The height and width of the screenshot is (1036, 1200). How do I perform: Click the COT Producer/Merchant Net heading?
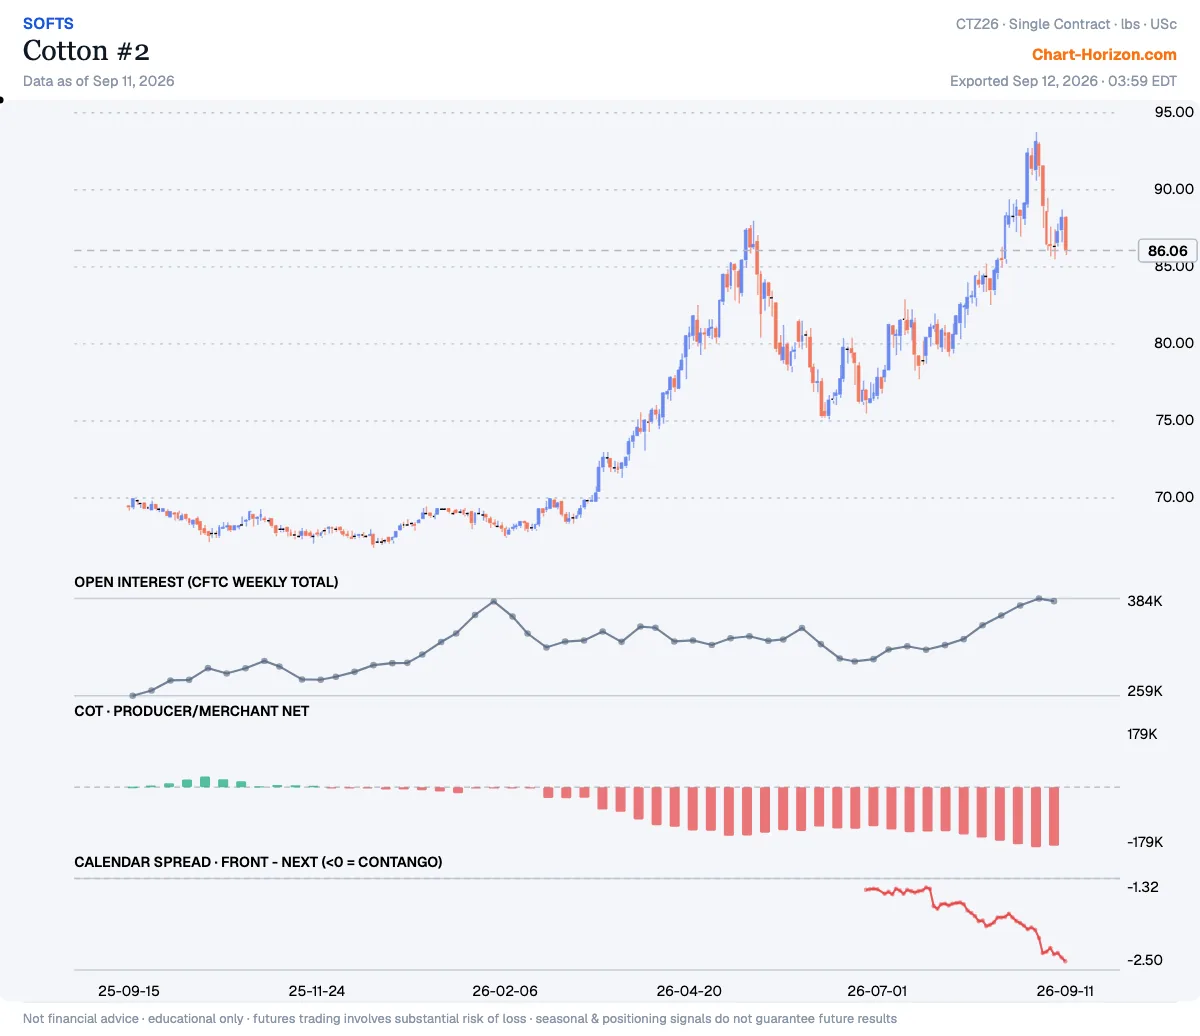point(192,711)
